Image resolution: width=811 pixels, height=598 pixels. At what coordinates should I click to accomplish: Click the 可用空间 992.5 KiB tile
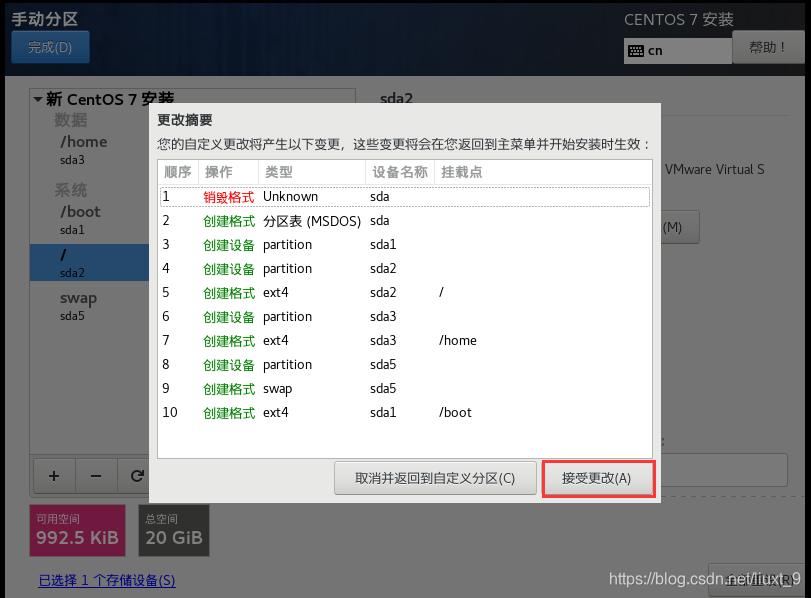click(x=77, y=530)
